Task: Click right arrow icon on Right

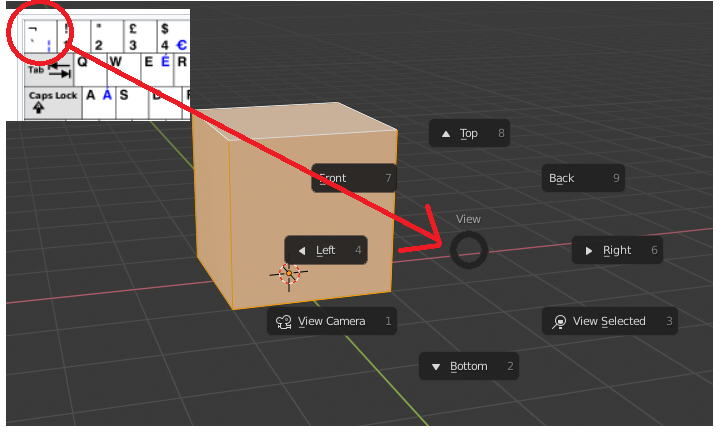Action: (588, 251)
